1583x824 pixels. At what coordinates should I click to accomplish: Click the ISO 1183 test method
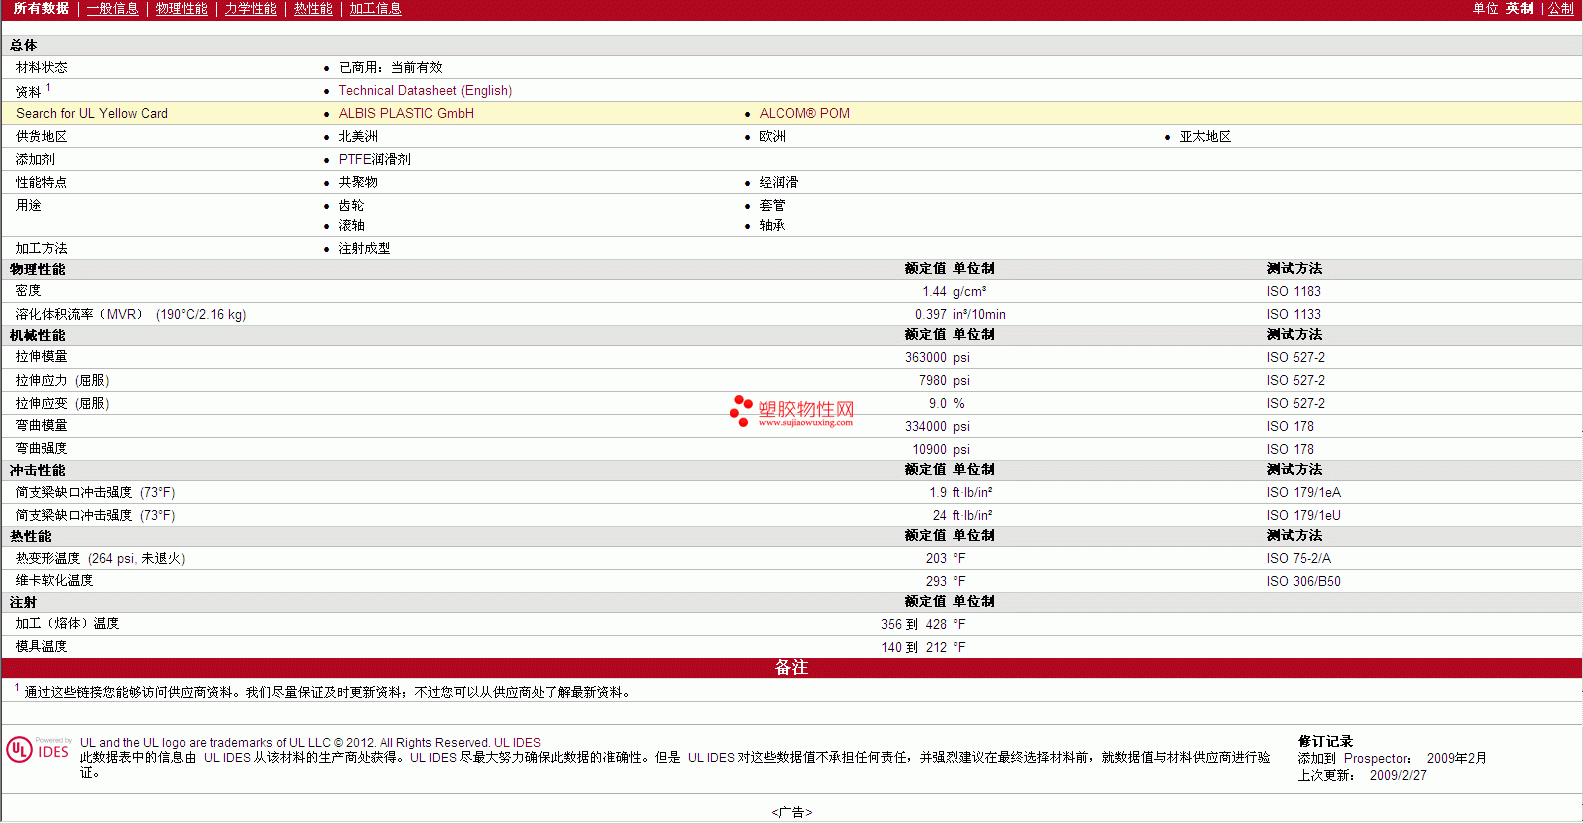click(1294, 291)
